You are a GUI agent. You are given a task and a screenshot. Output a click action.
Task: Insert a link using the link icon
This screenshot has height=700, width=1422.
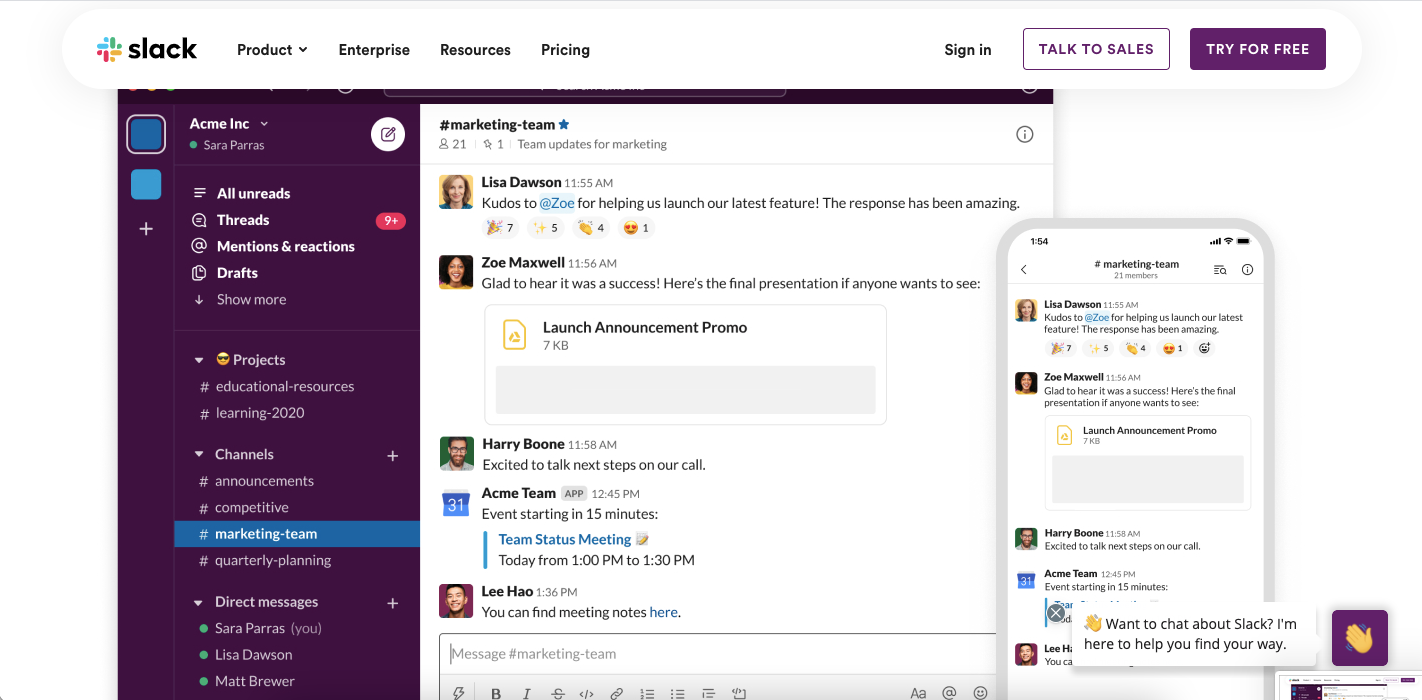pyautogui.click(x=616, y=692)
